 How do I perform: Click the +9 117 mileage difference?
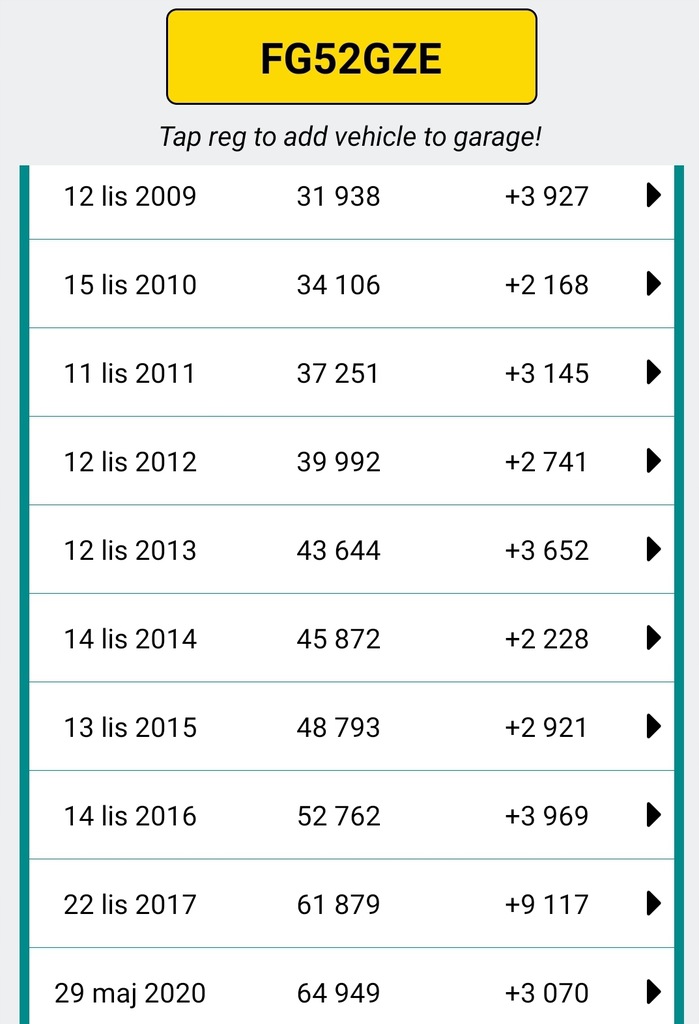[x=546, y=905]
